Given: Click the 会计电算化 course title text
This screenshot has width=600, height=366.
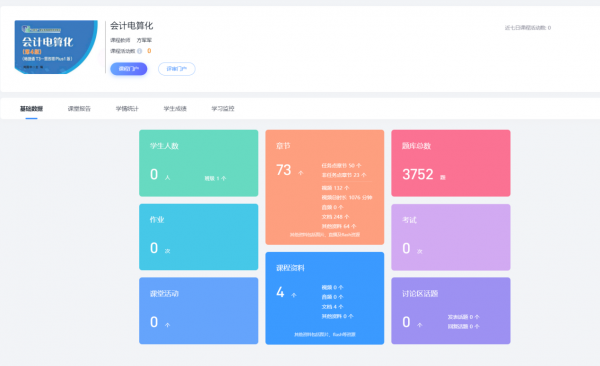Looking at the screenshot, I should pyautogui.click(x=132, y=26).
